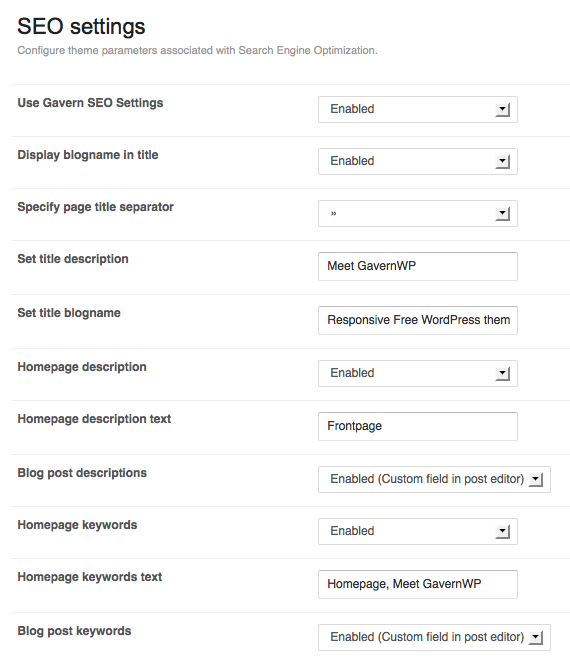Click arrow icon of Homepage description select
Image resolution: width=570 pixels, height=661 pixels.
(503, 373)
